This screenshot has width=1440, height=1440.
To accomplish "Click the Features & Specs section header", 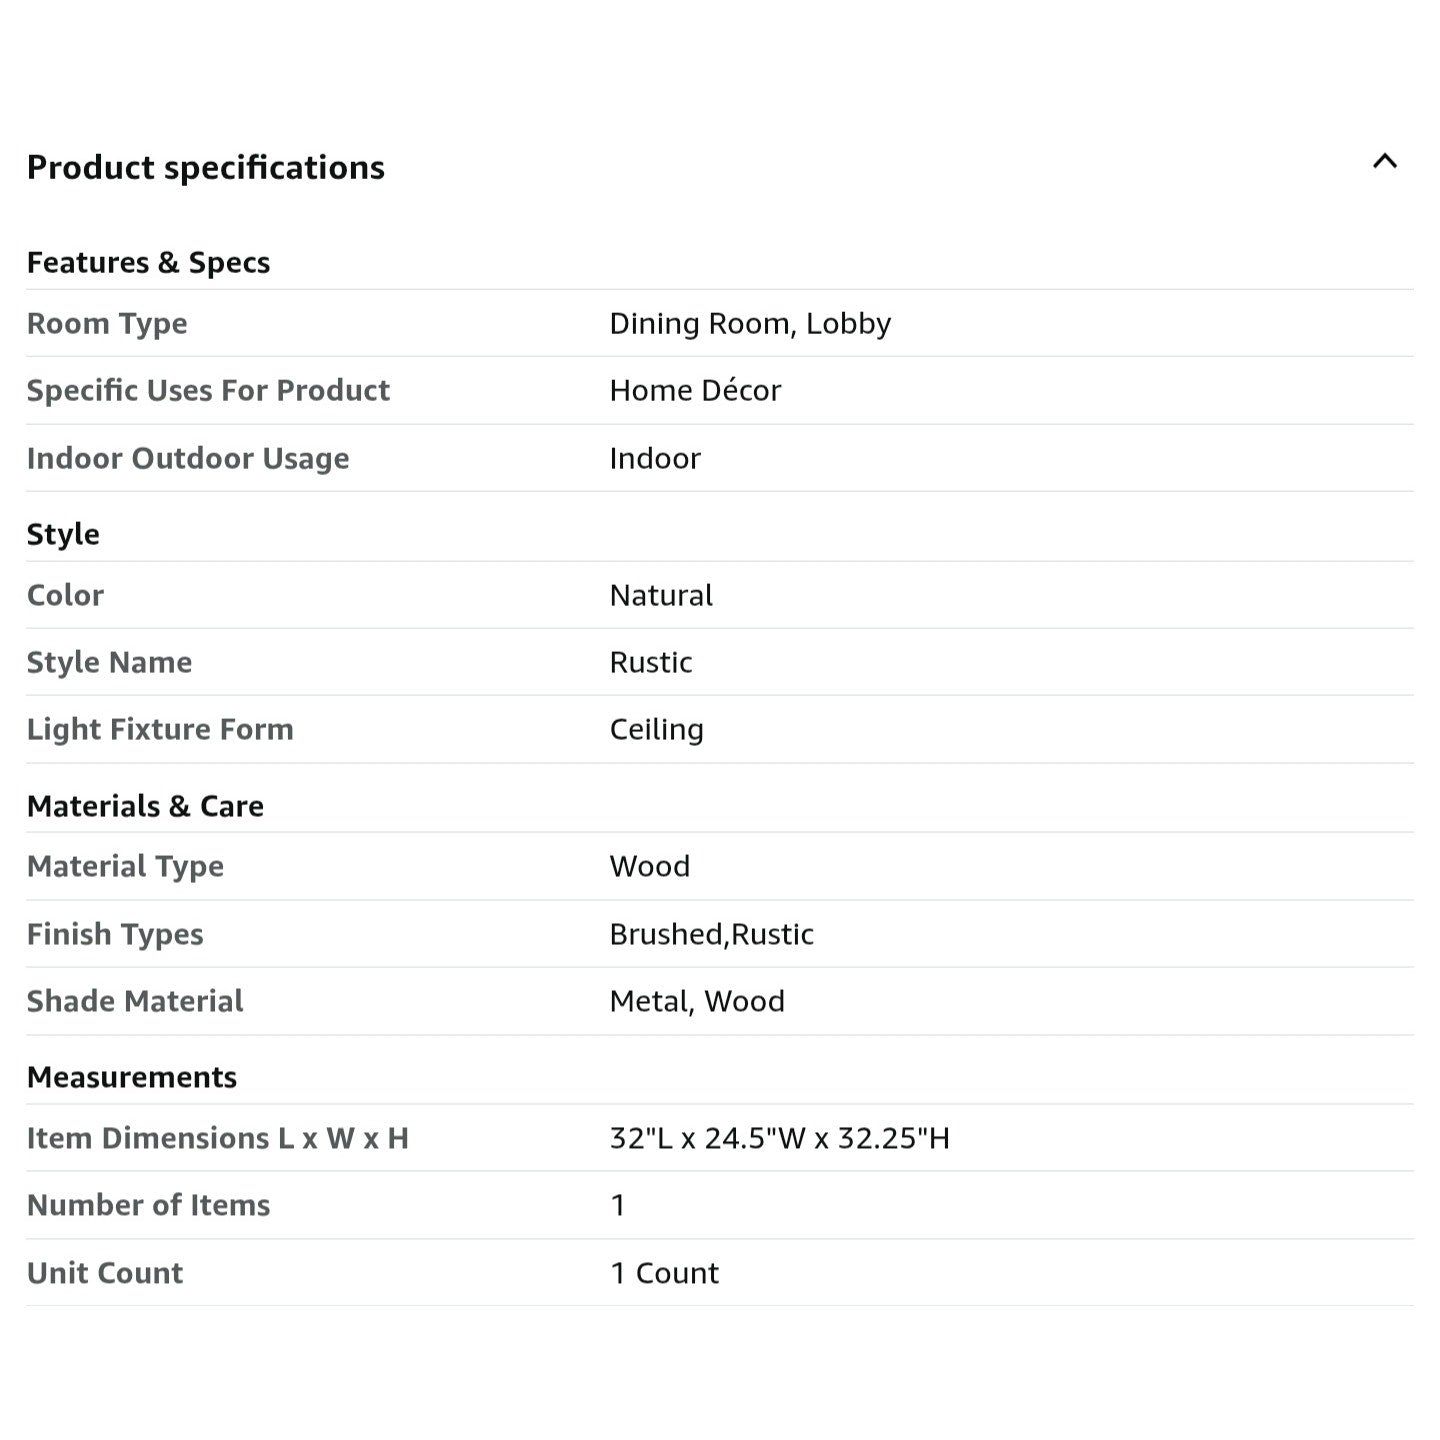I will point(148,262).
